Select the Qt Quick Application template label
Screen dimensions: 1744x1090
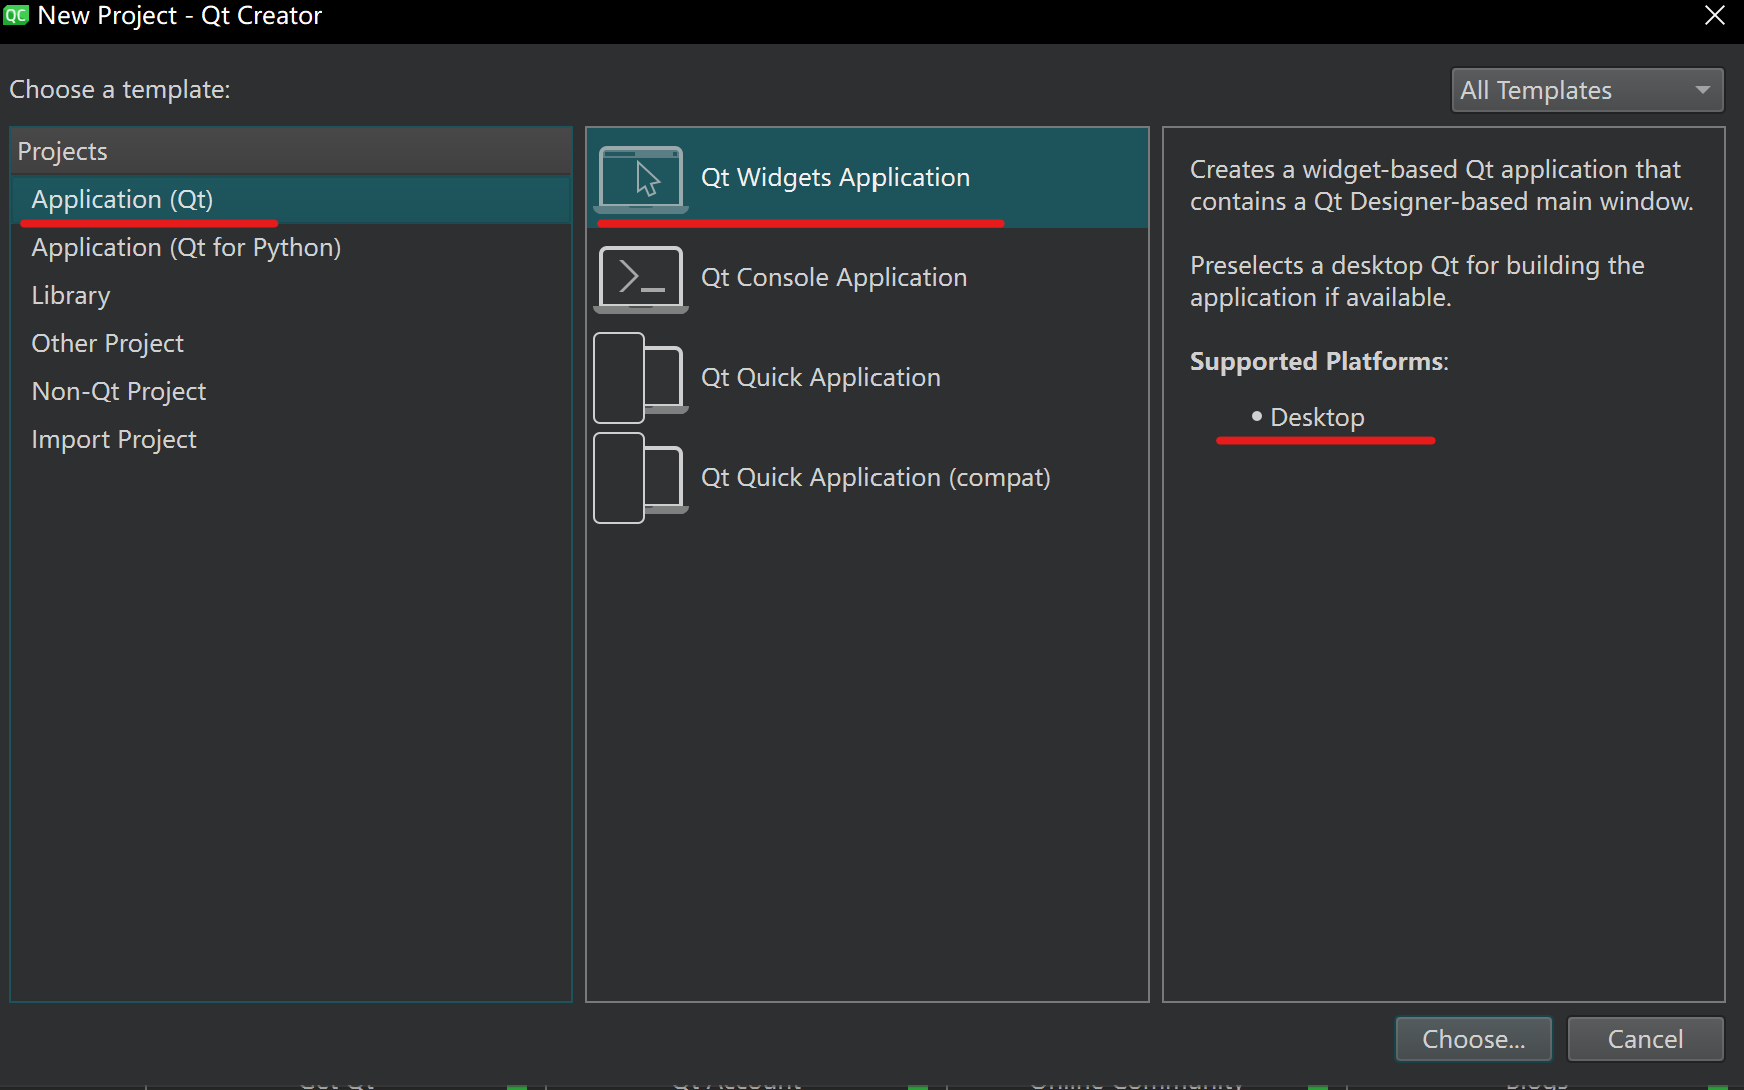click(x=820, y=377)
